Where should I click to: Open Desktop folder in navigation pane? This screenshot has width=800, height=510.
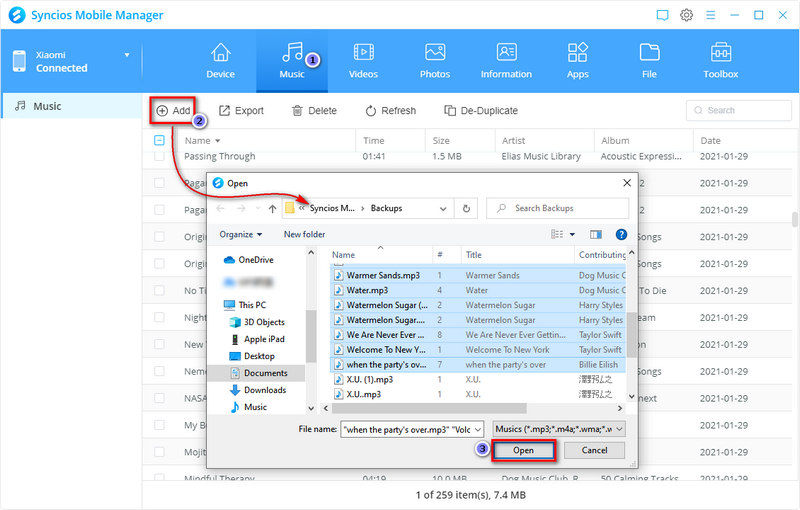click(252, 356)
